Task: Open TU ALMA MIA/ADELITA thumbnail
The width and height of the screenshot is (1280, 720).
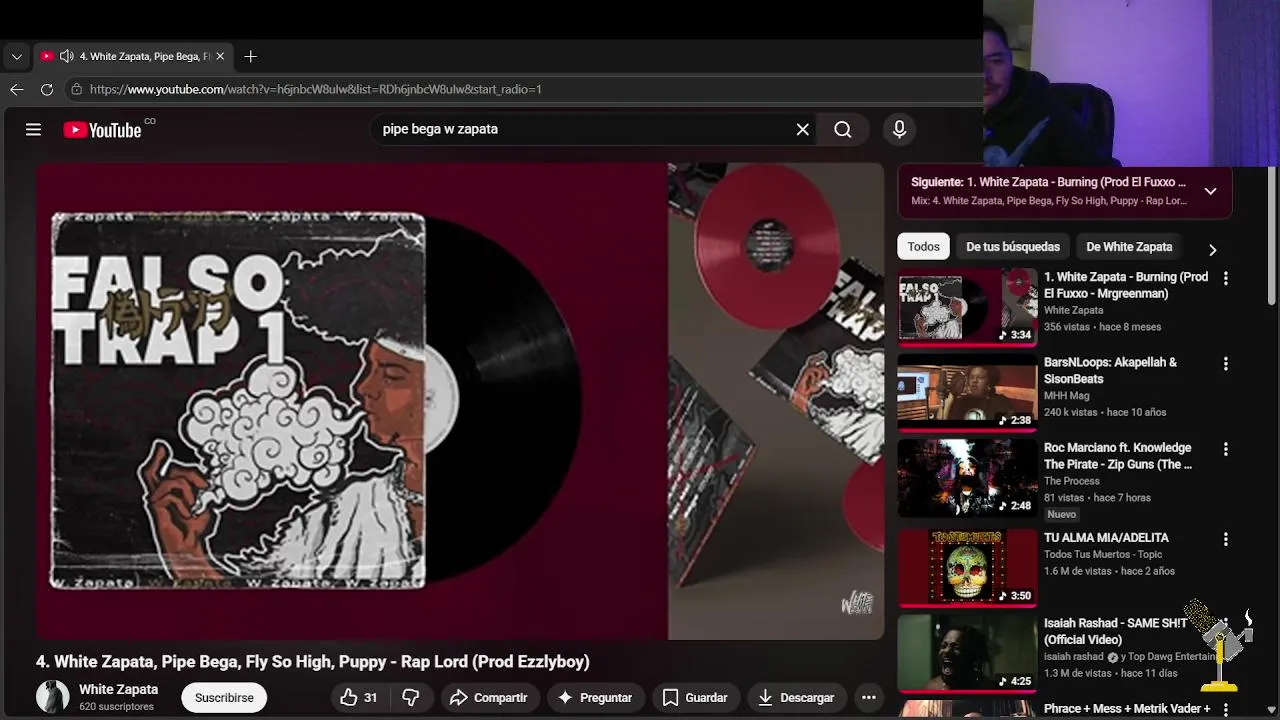Action: tap(967, 568)
